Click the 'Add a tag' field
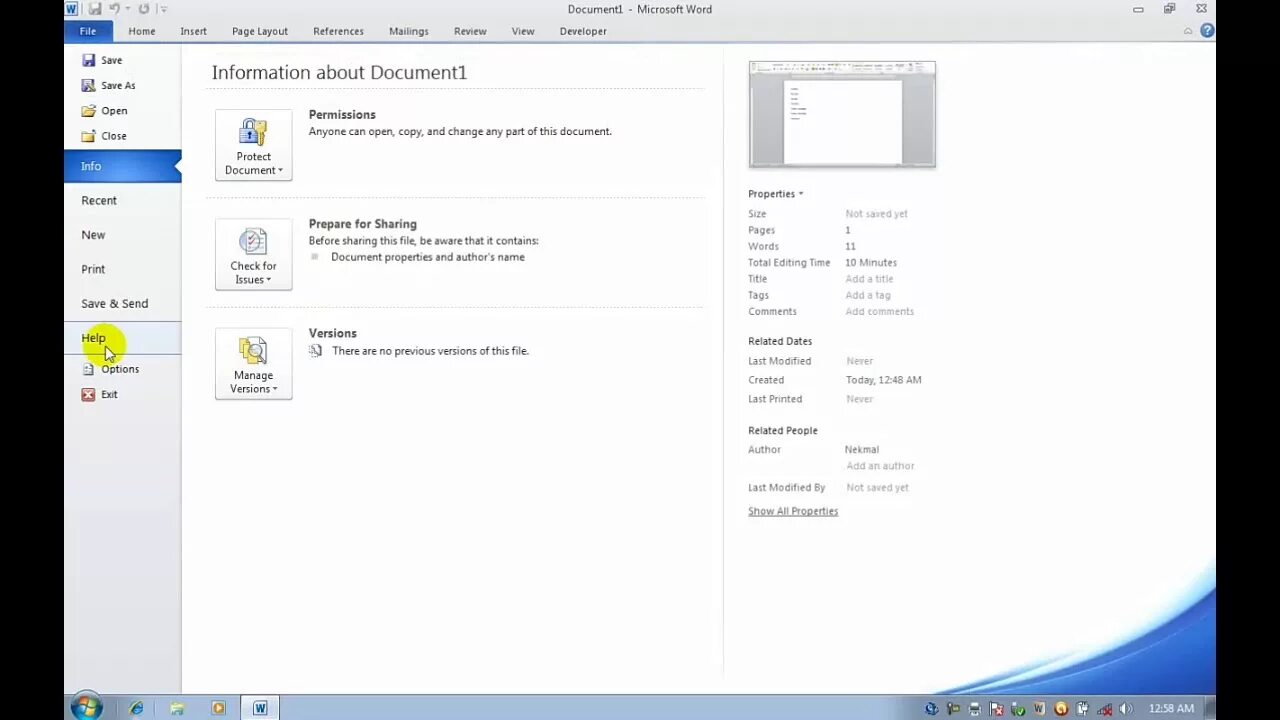 tap(868, 295)
